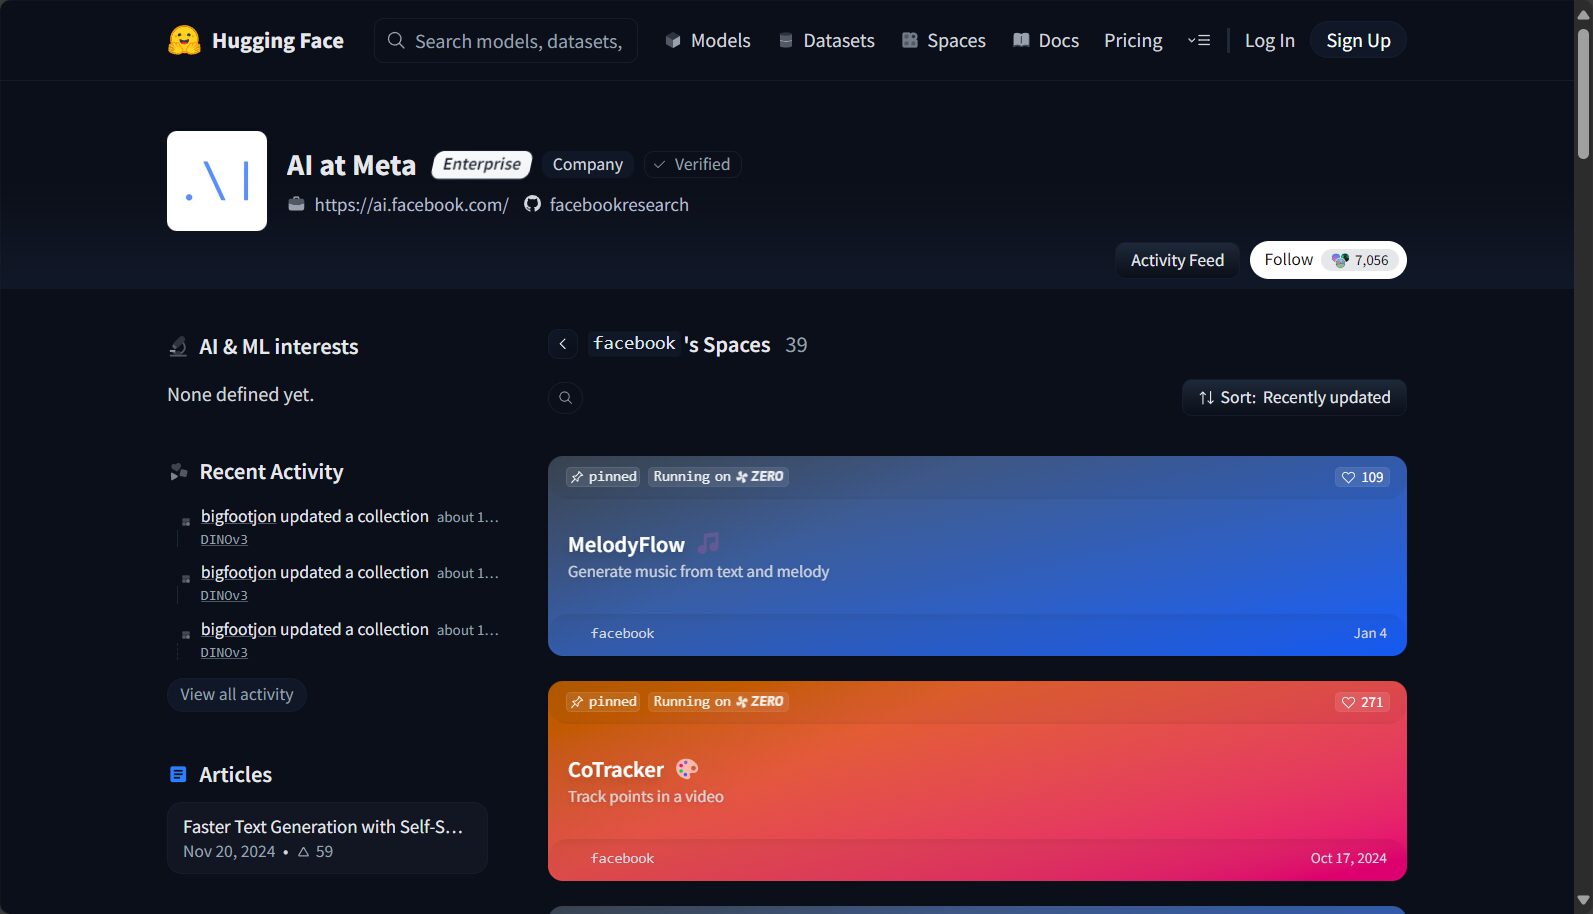1593x914 pixels.
Task: Focus the Search models, datasets input
Action: pyautogui.click(x=506, y=41)
